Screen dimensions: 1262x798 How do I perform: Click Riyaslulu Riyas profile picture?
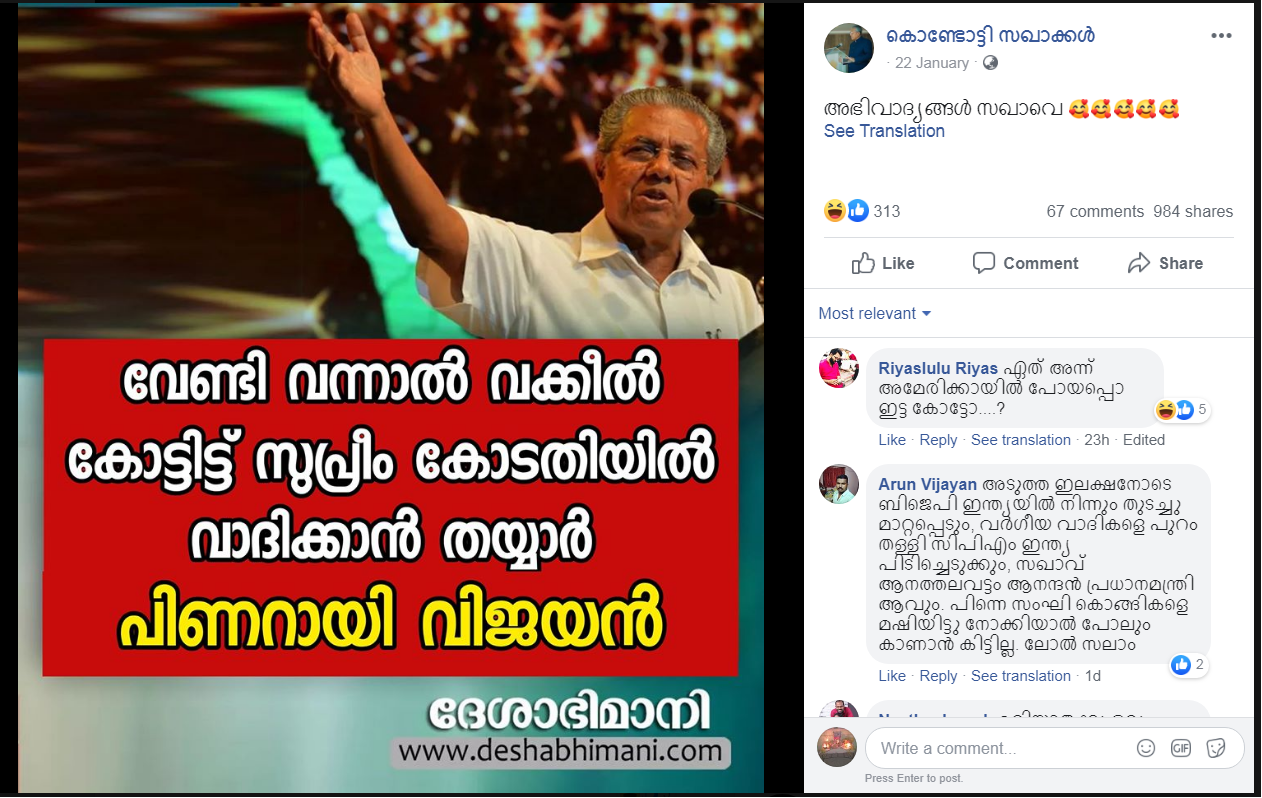[x=839, y=368]
